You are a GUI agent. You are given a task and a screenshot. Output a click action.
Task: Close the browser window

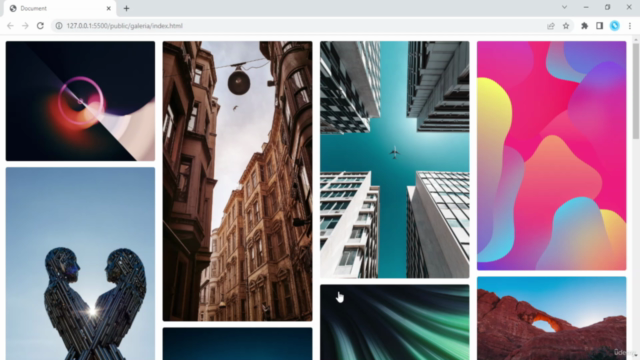[629, 7]
